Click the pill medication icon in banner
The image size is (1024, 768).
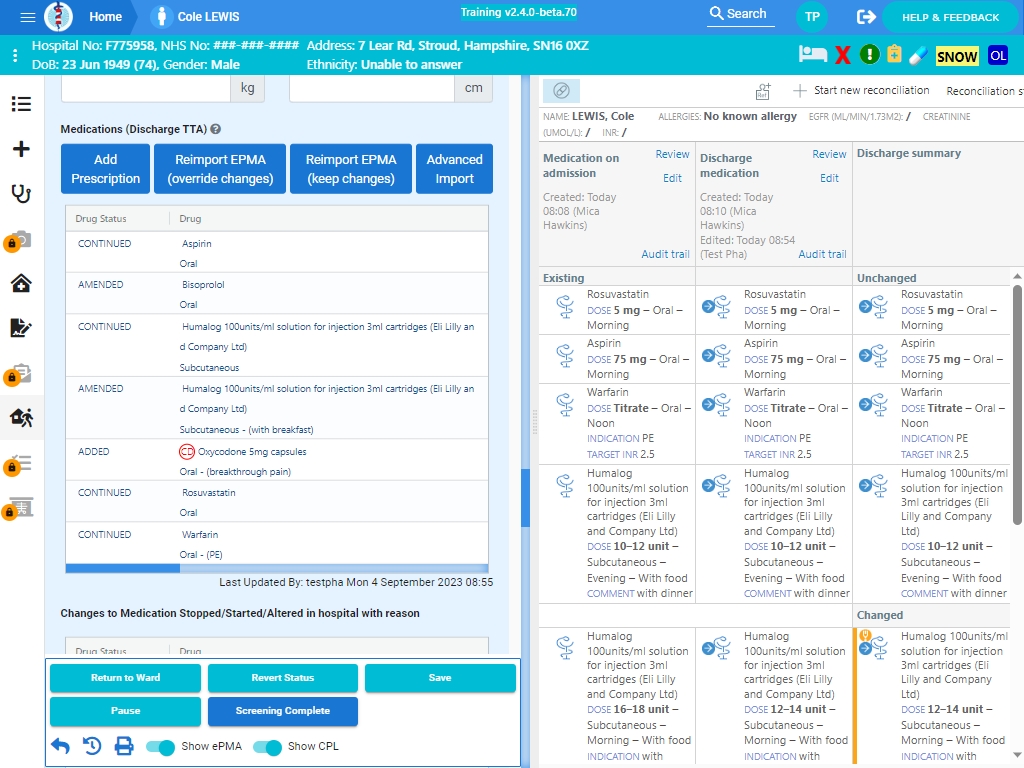[918, 55]
